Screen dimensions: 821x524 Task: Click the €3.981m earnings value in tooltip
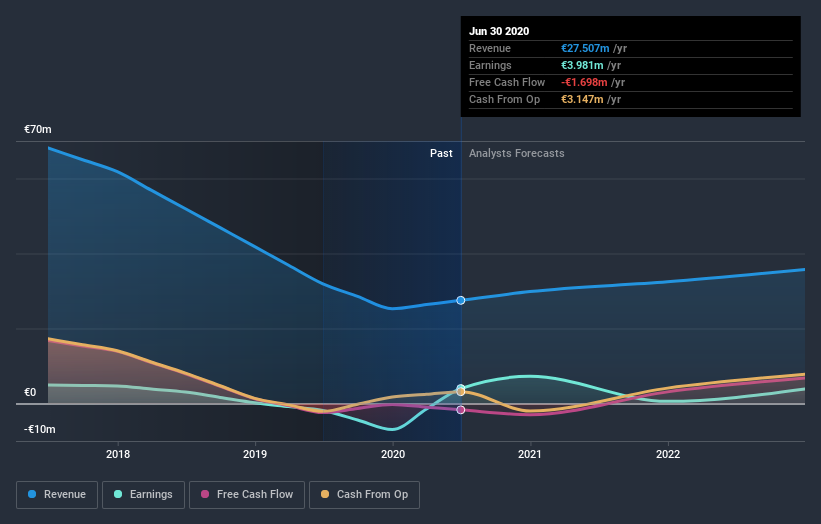coord(582,65)
